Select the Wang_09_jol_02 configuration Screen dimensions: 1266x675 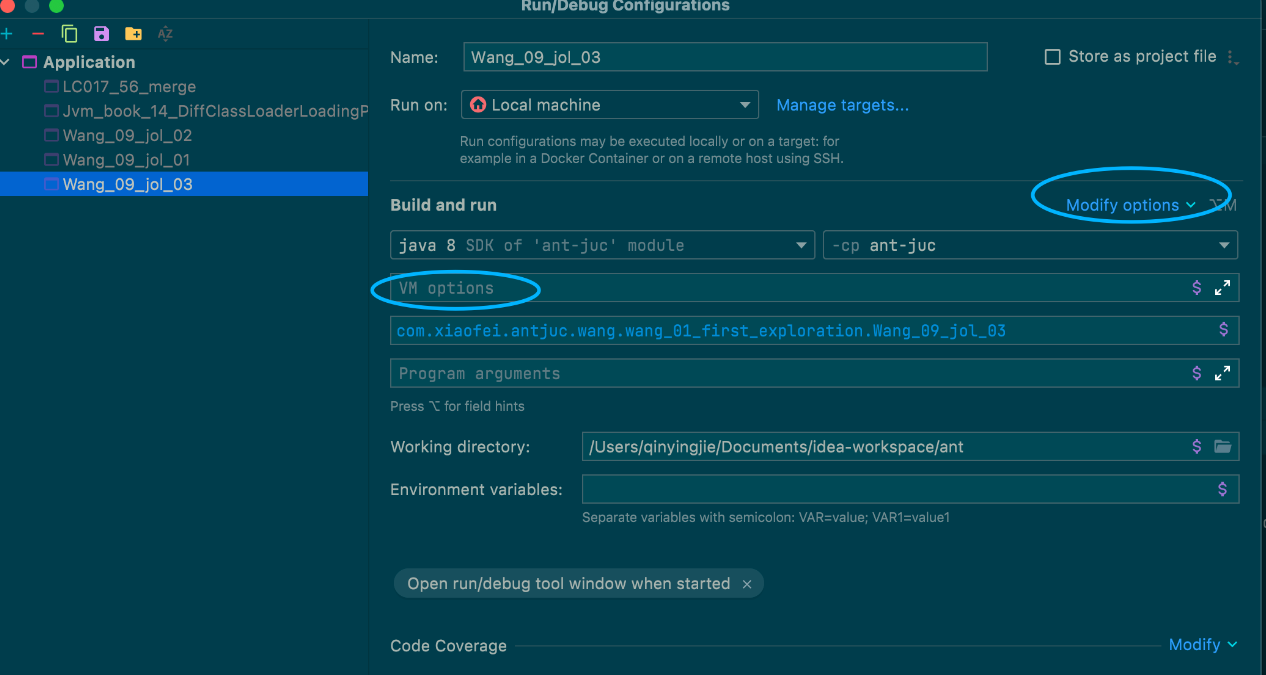[127, 135]
